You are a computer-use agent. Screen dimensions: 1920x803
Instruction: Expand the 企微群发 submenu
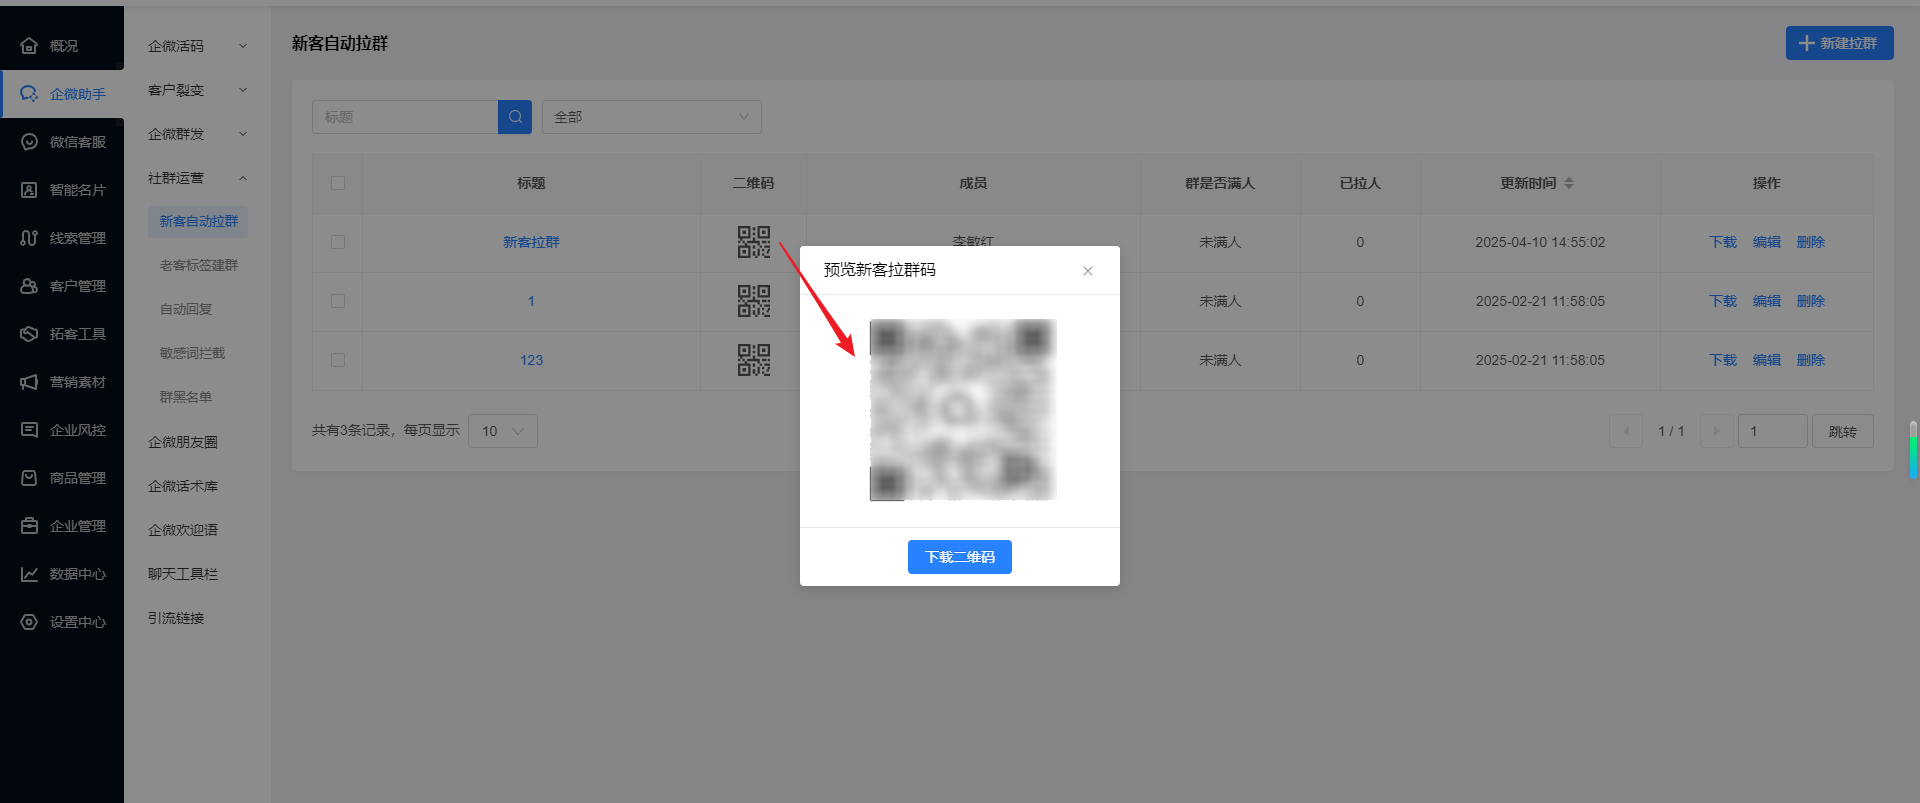point(197,134)
